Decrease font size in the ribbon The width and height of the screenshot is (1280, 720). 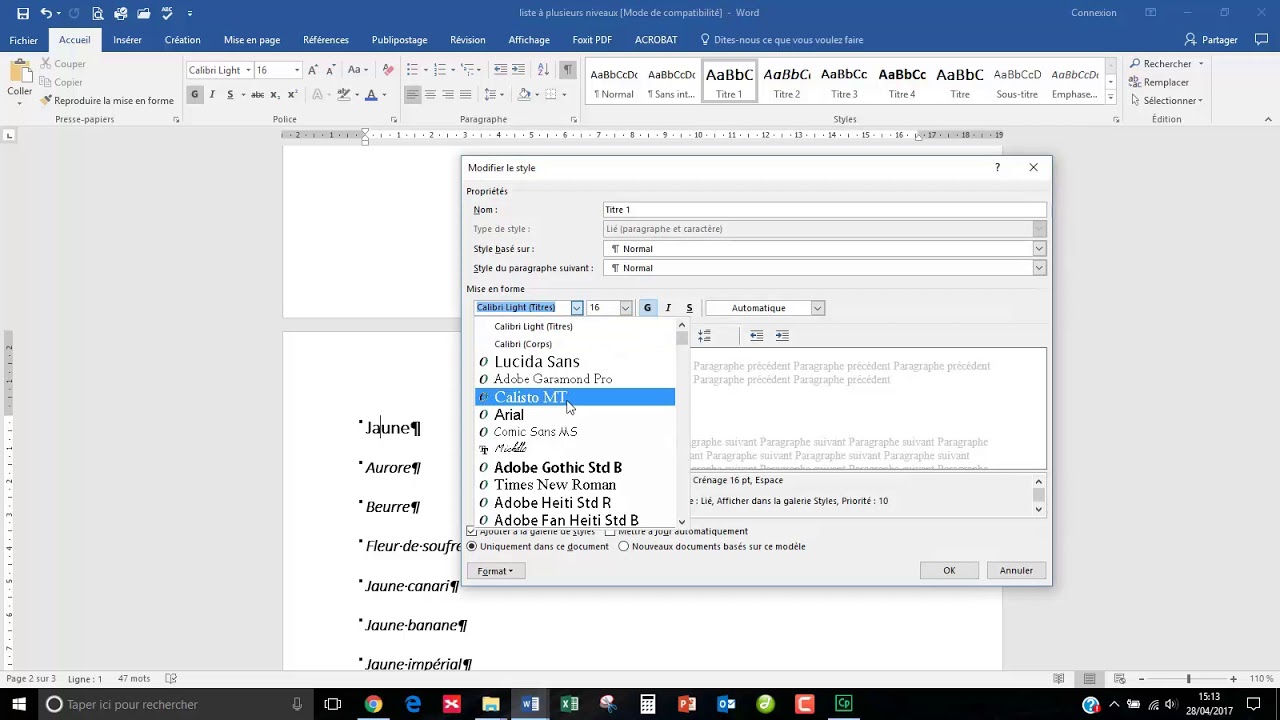click(329, 70)
